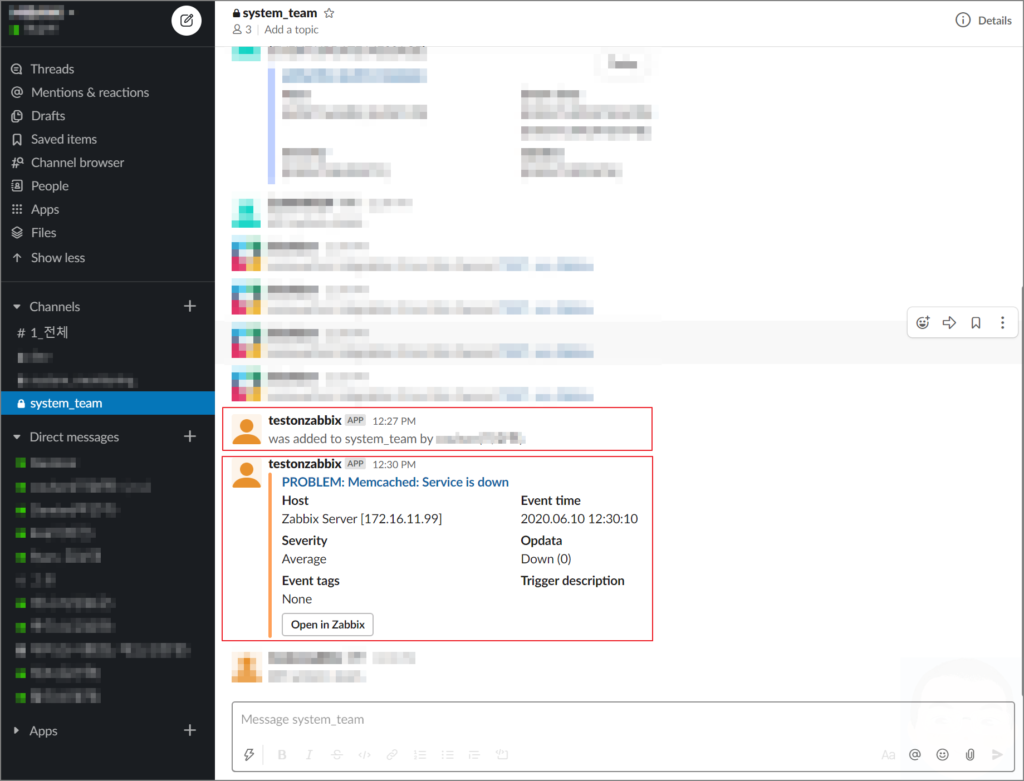Click the mention someone @ icon

click(x=915, y=755)
